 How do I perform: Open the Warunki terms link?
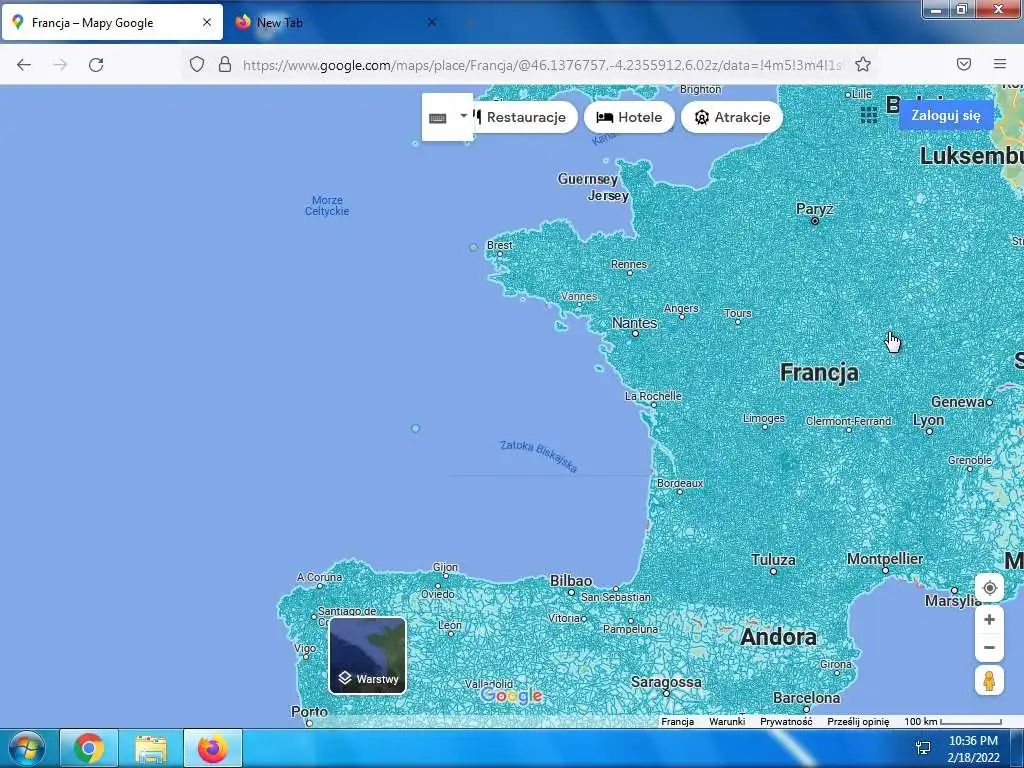tap(727, 722)
